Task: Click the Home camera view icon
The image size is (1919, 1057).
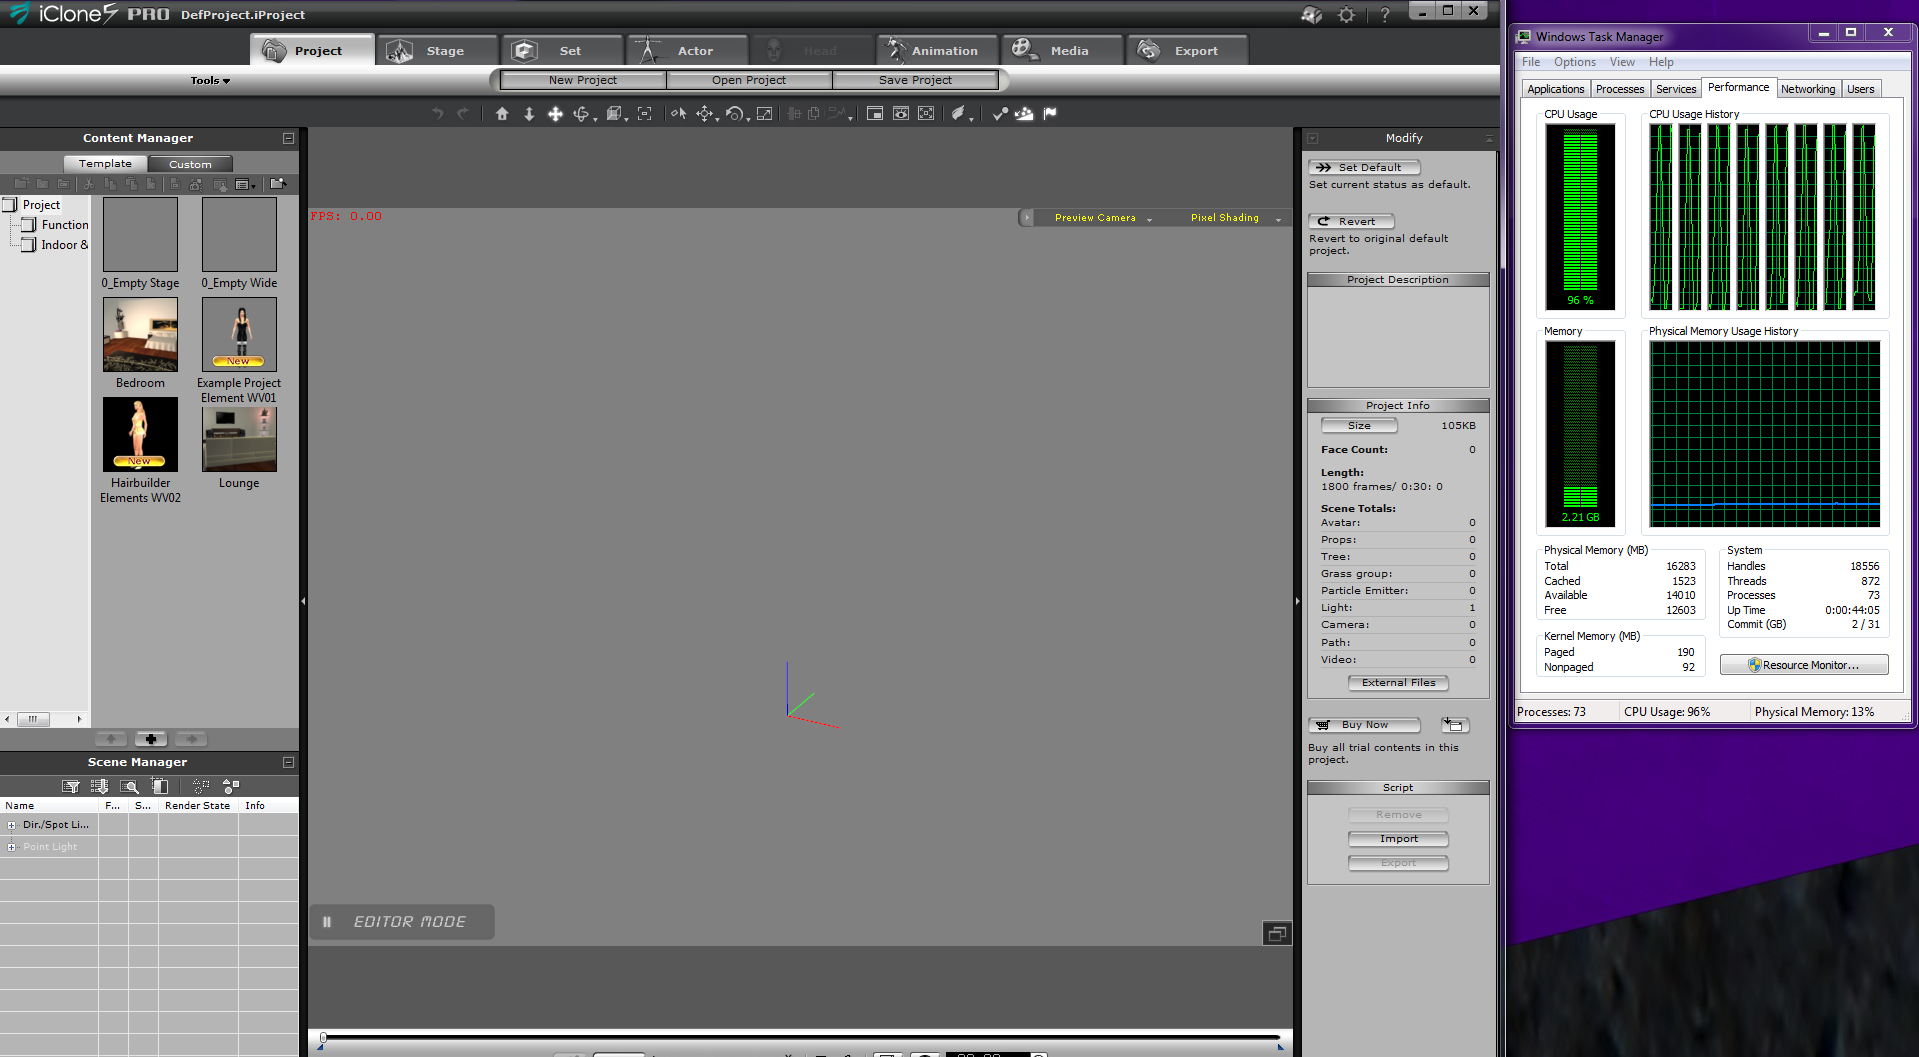Action: tap(502, 114)
